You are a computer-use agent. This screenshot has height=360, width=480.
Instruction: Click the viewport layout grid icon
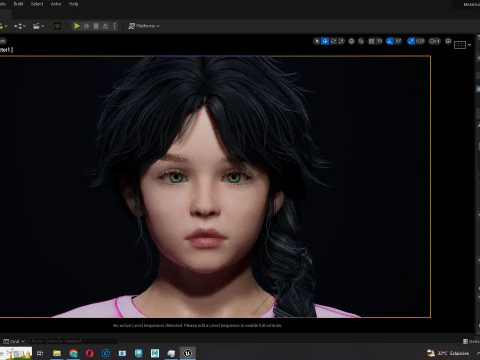pyautogui.click(x=460, y=45)
